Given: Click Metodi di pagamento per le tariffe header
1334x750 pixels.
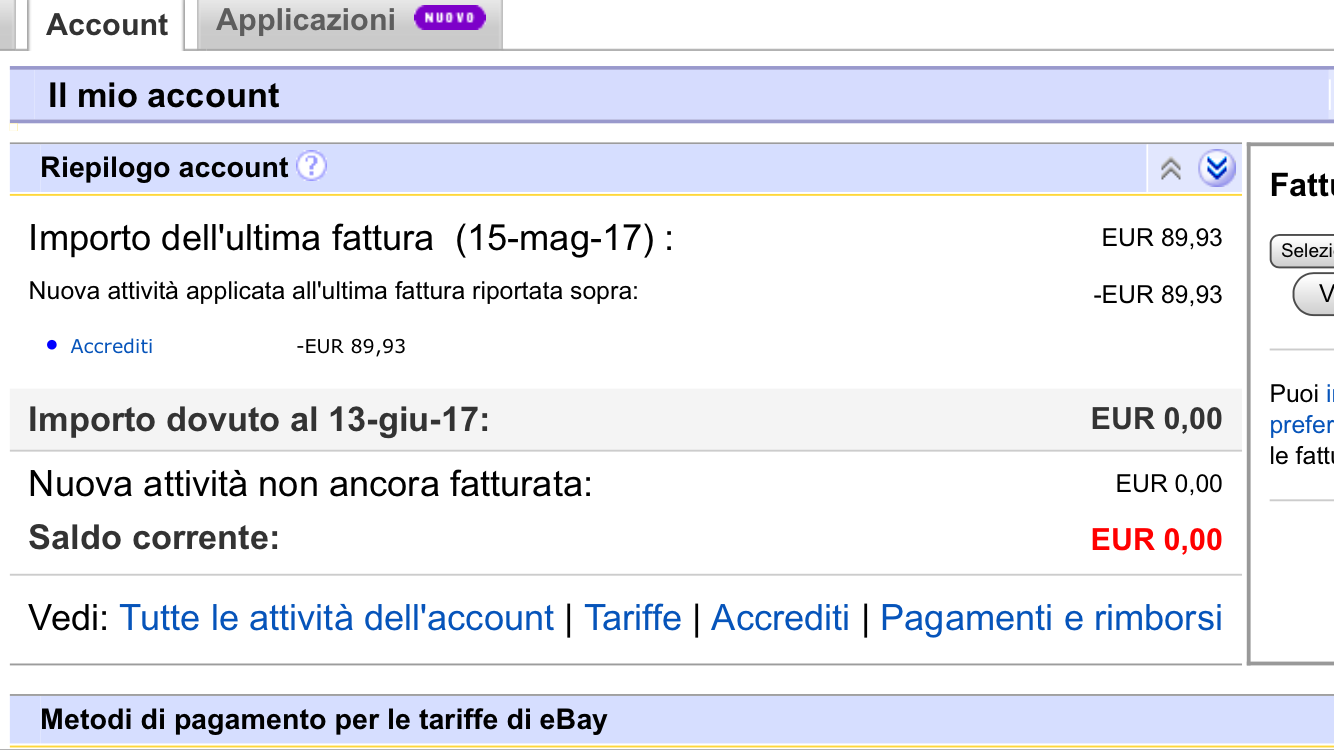Looking at the screenshot, I should pyautogui.click(x=323, y=720).
